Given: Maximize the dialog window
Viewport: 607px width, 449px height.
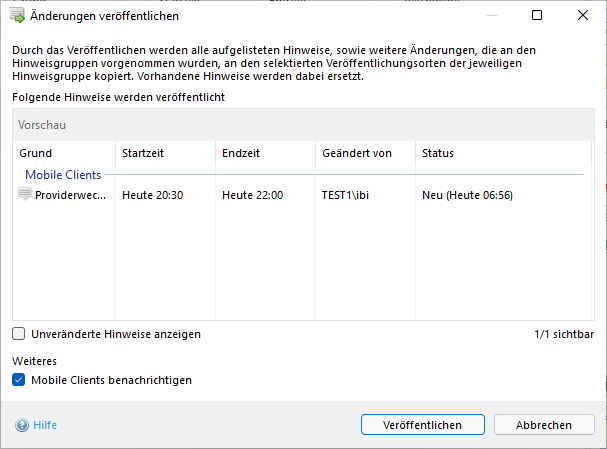Looking at the screenshot, I should (x=537, y=16).
